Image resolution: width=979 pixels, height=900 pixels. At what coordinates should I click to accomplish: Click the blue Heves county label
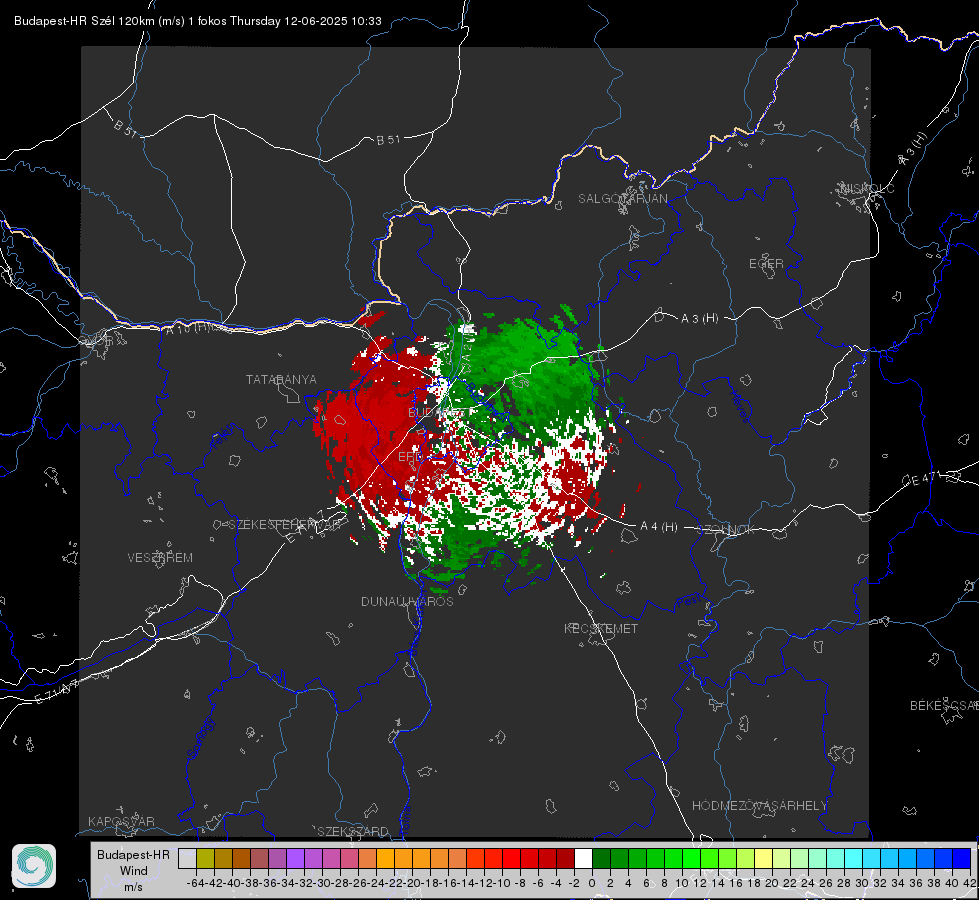pyautogui.click(x=739, y=406)
